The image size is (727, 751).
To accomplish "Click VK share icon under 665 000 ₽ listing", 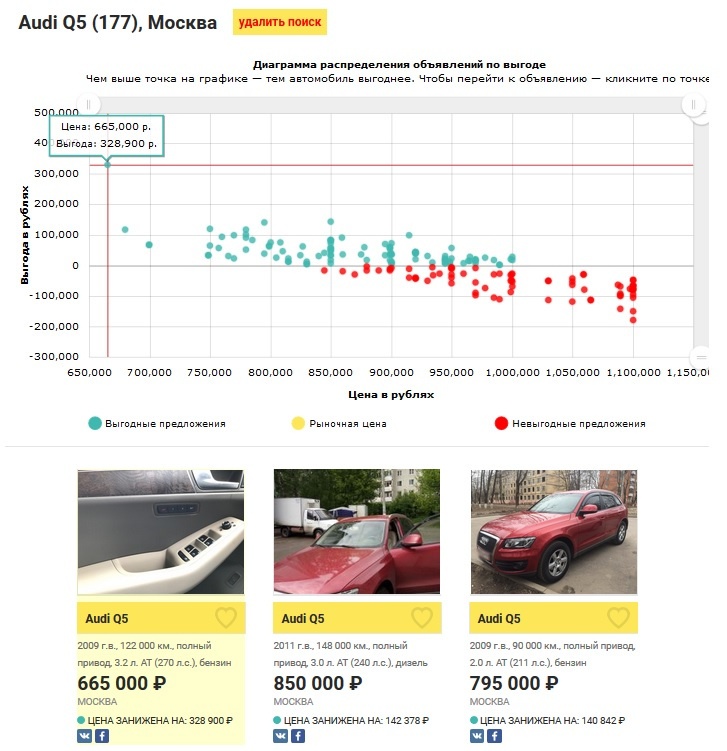I will 84,736.
